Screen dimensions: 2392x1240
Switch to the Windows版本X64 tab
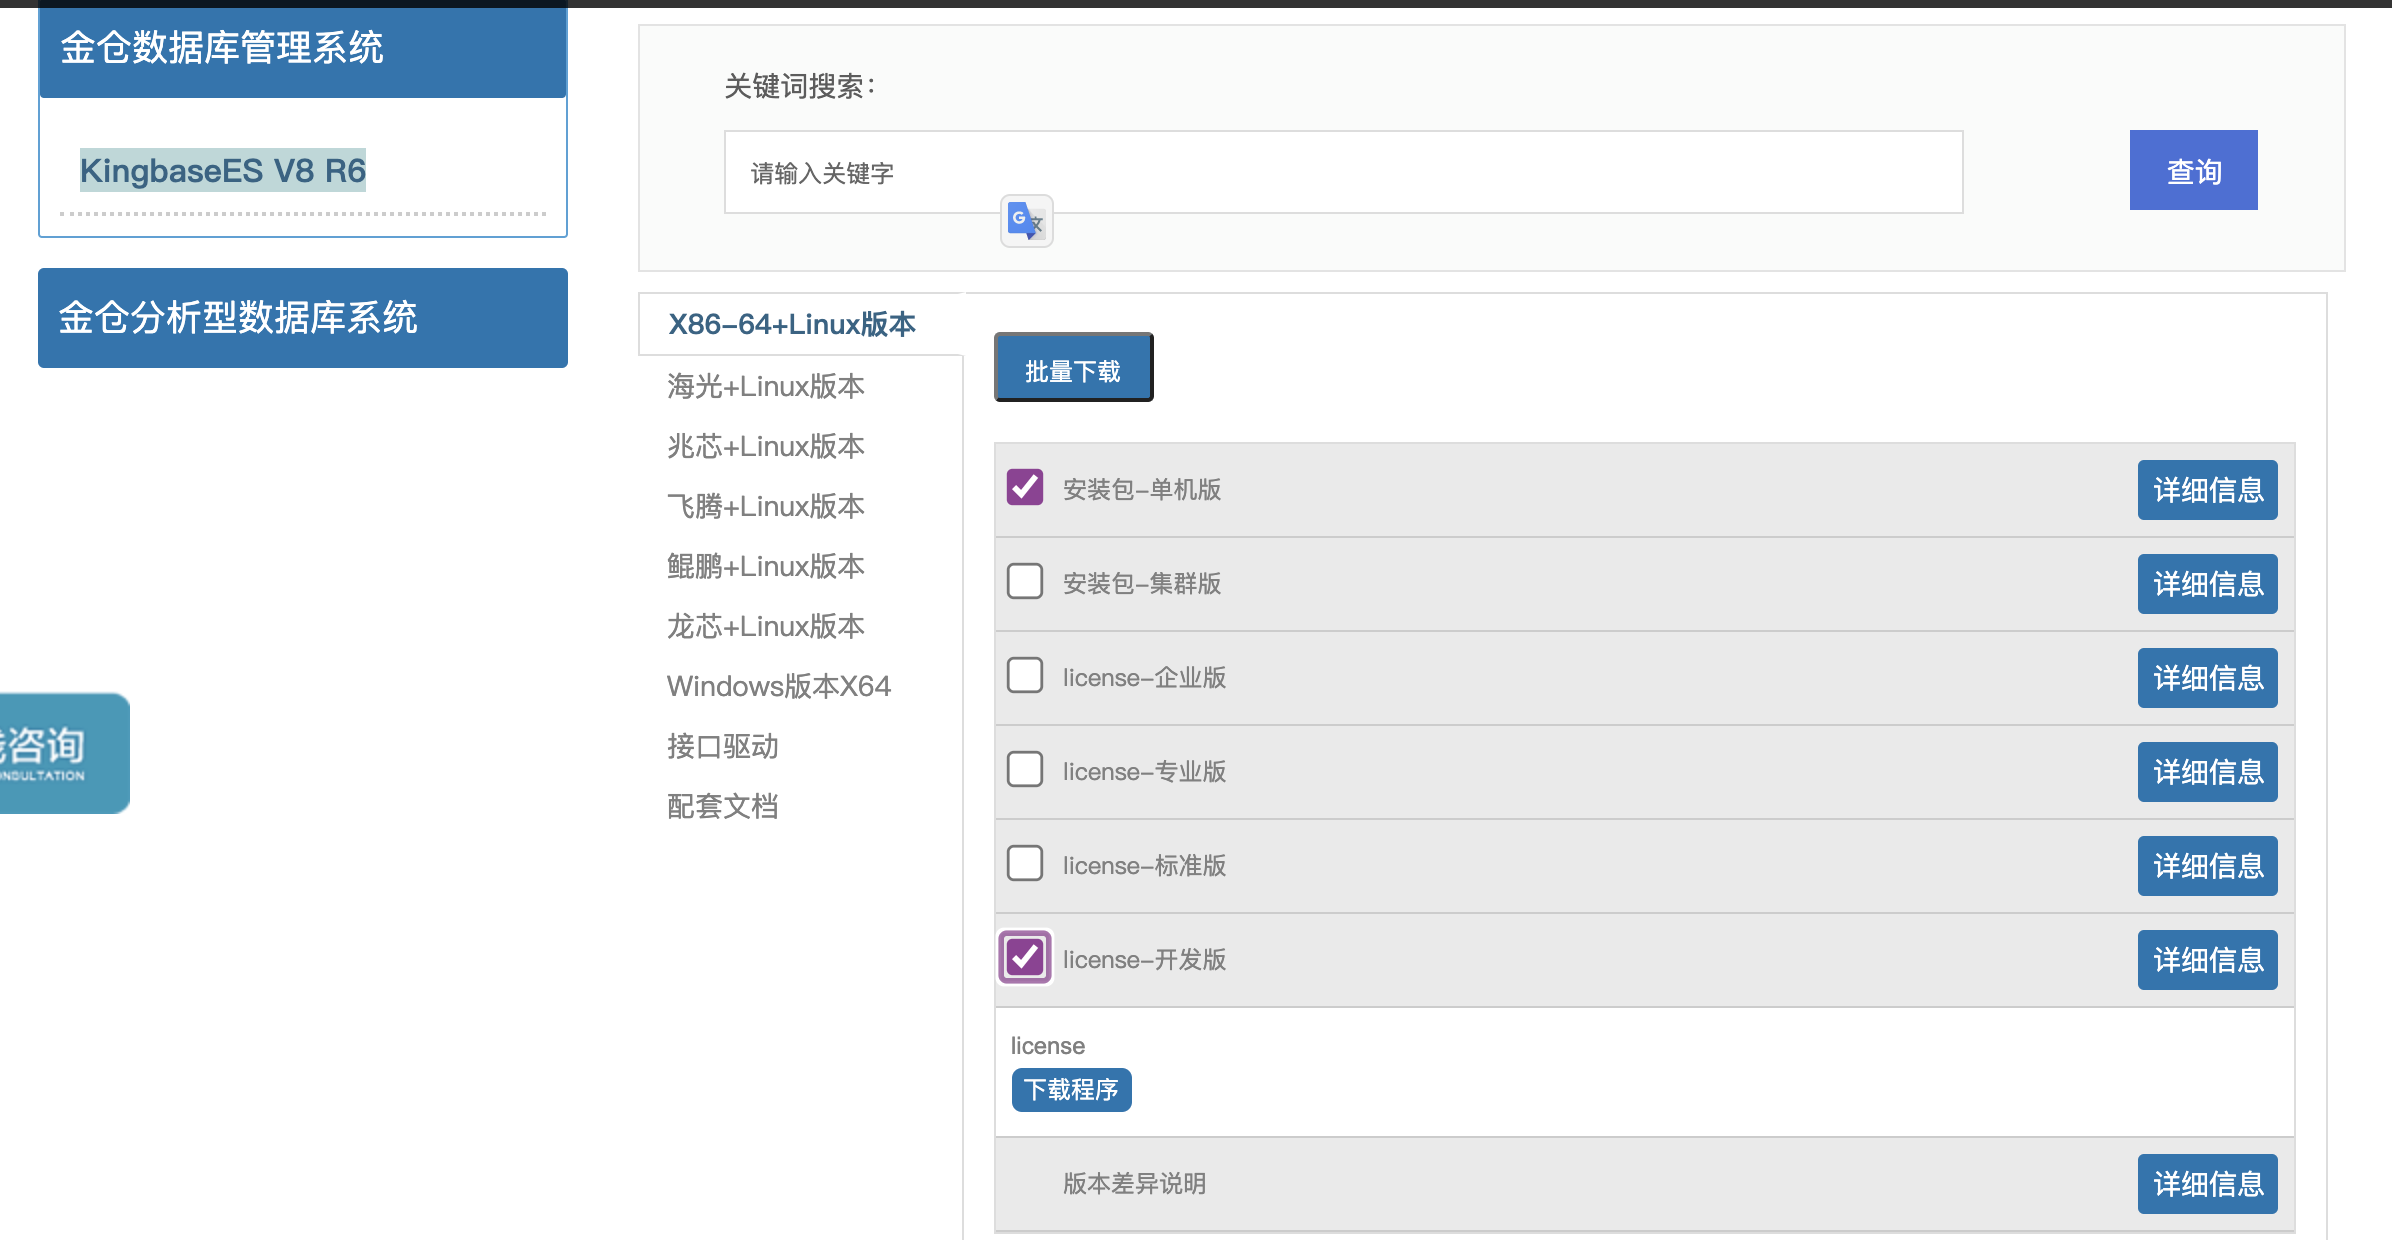tap(778, 686)
